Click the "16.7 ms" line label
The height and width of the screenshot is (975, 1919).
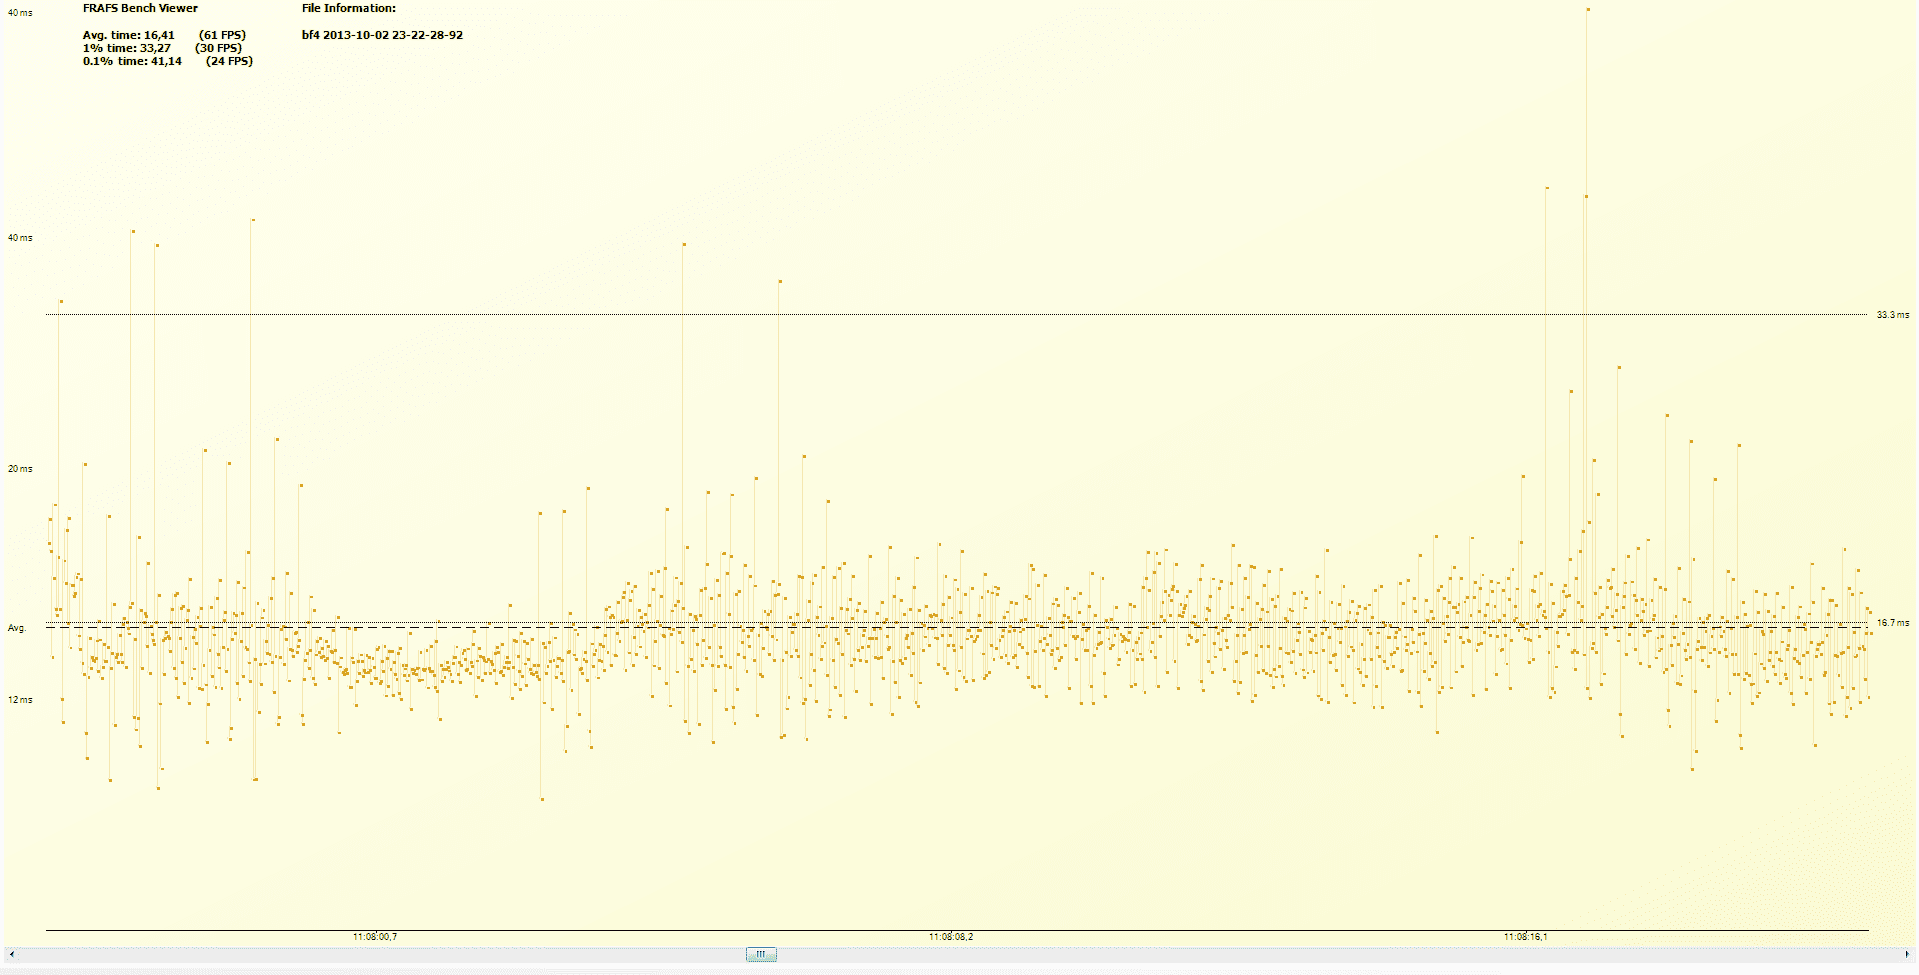click(1892, 623)
